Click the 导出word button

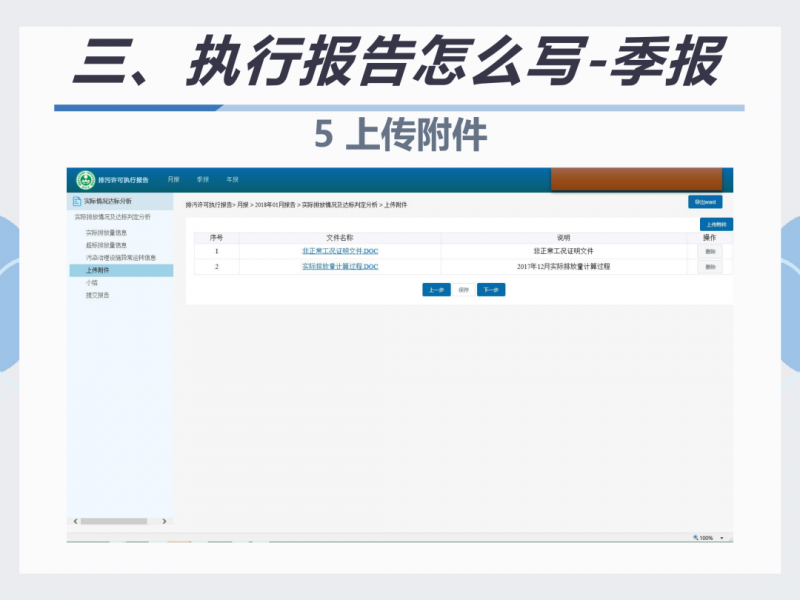pos(705,202)
